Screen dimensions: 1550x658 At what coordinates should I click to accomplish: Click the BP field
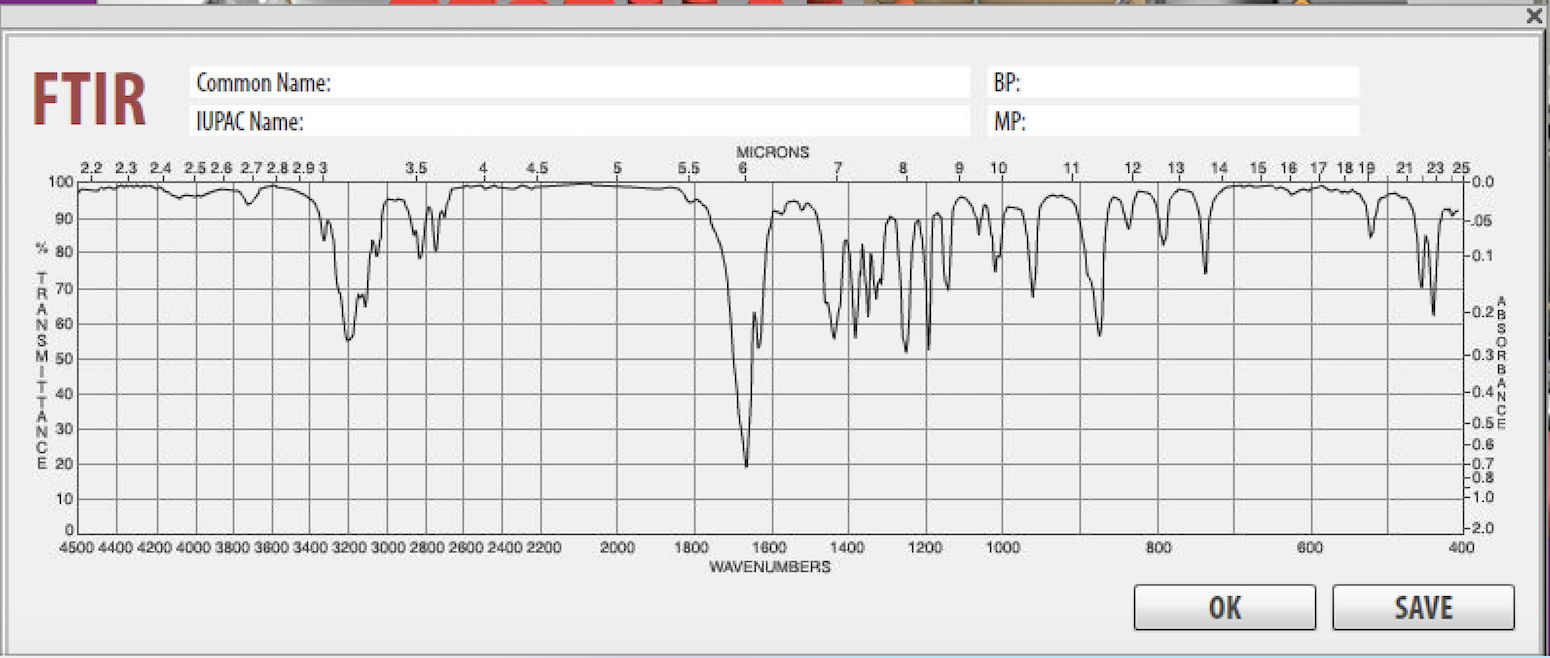1174,83
